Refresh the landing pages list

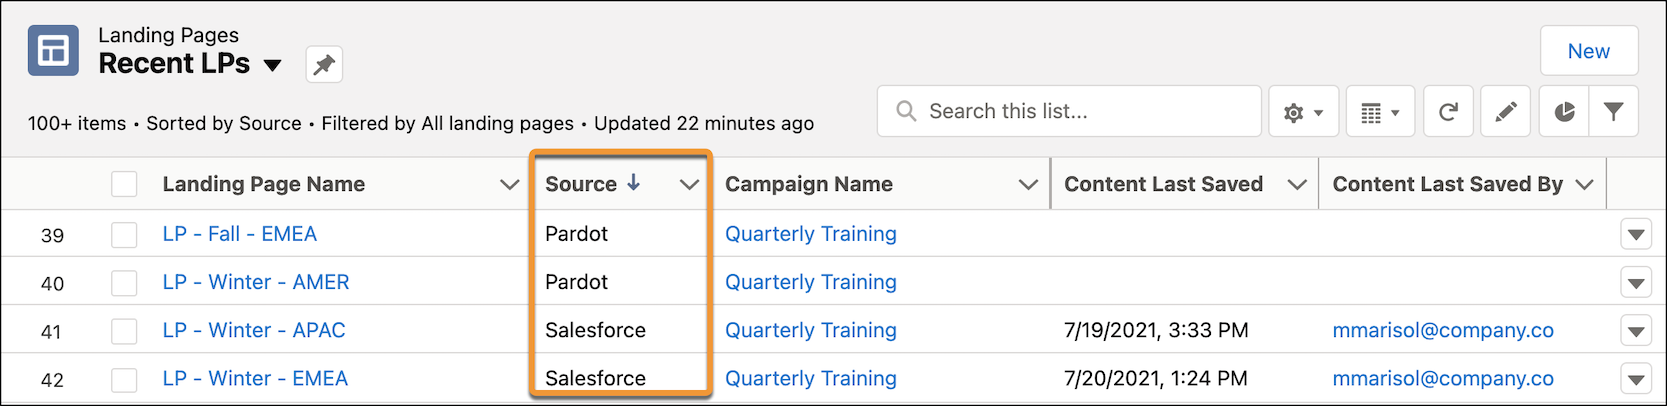1448,112
